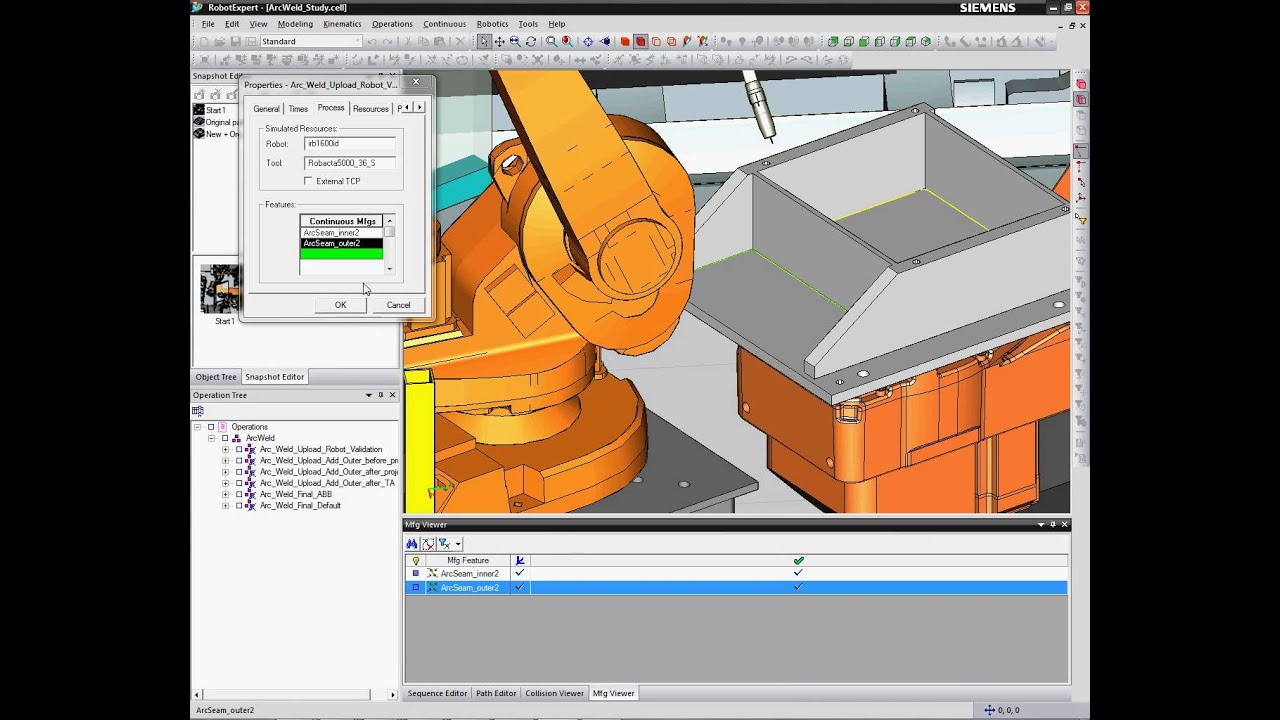Click the Open folder icon in toolbar
Viewport: 1280px width, 720px height.
(220, 41)
